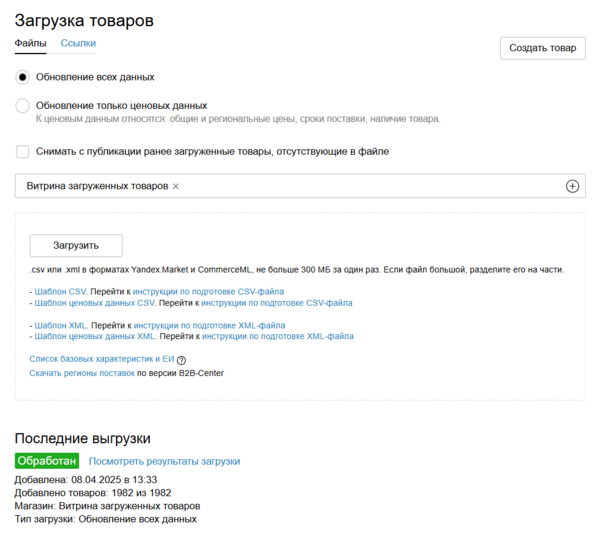Switch to the Ссылки tab
Screen dimensions: 600x539
(78, 43)
